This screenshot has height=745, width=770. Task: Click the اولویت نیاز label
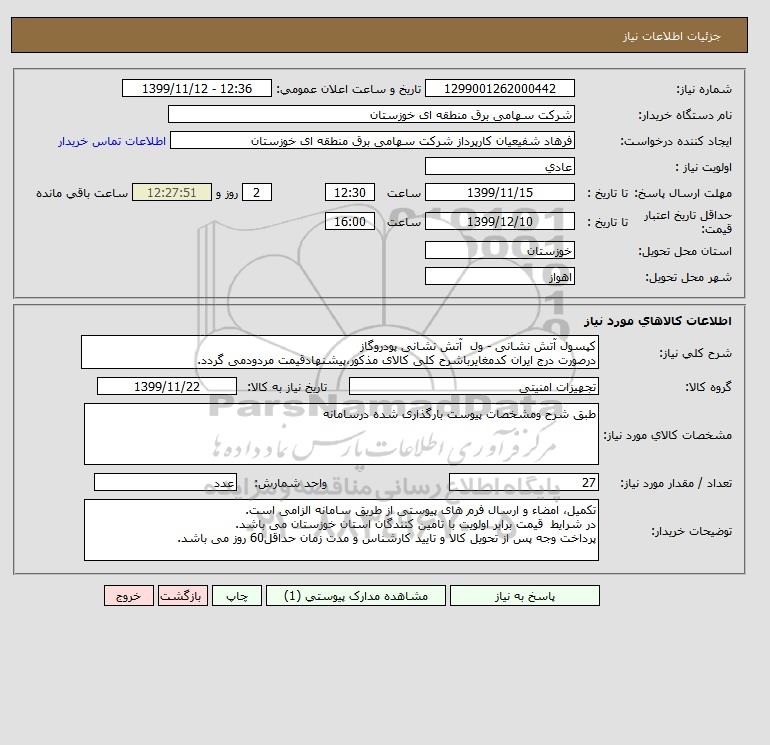click(703, 167)
